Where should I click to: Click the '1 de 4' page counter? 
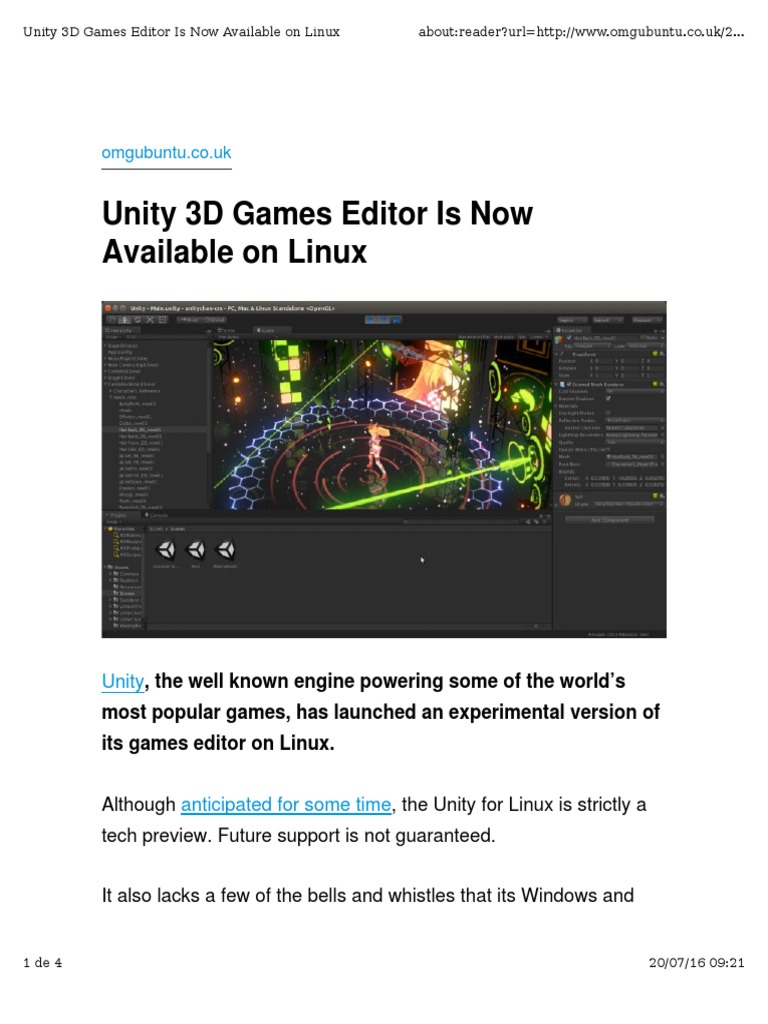coord(42,962)
